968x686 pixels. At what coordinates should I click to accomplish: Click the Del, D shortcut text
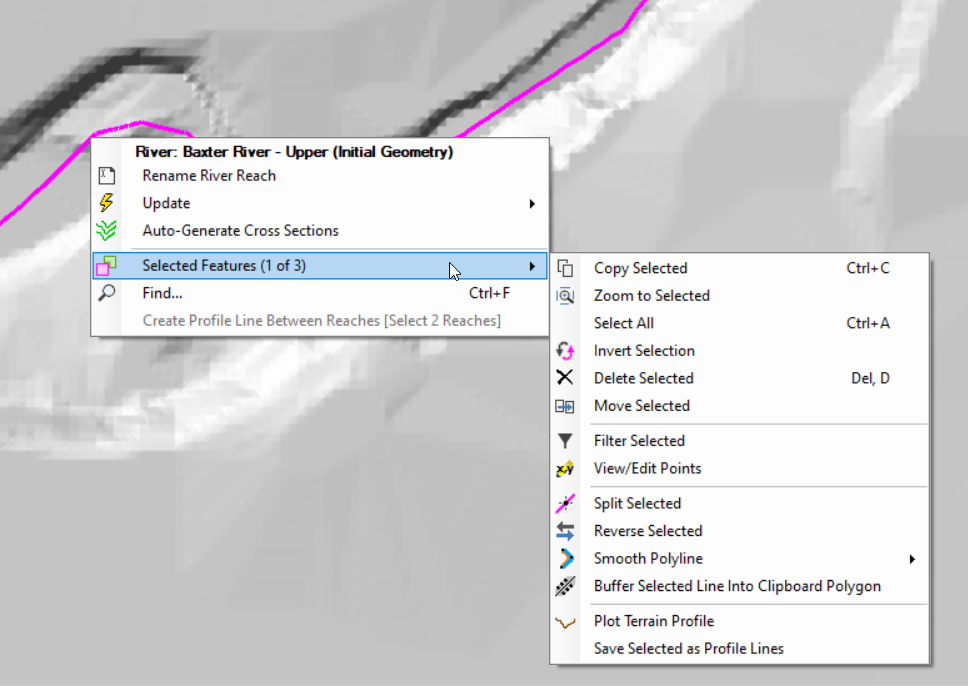tap(870, 378)
